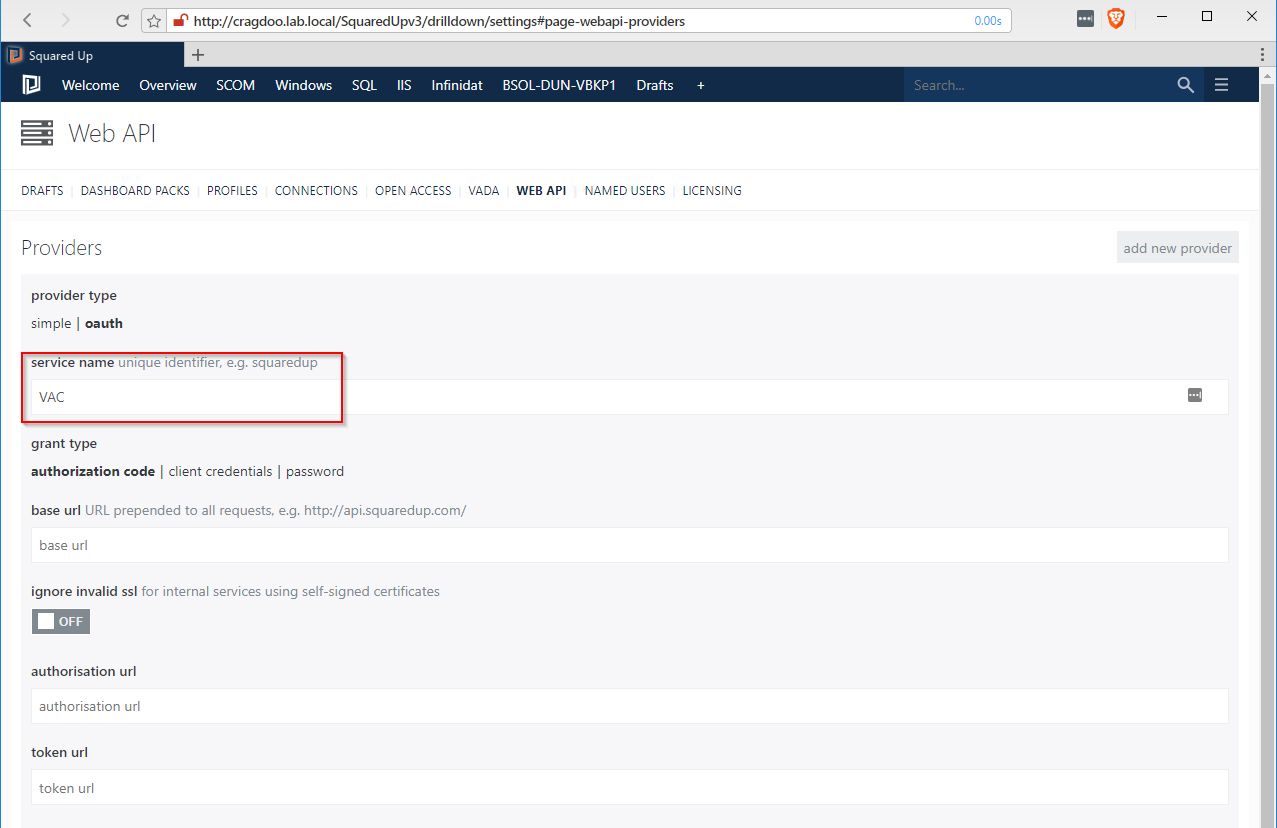This screenshot has width=1277, height=828.
Task: Switch to the CONNECTIONS tab
Action: pos(316,190)
